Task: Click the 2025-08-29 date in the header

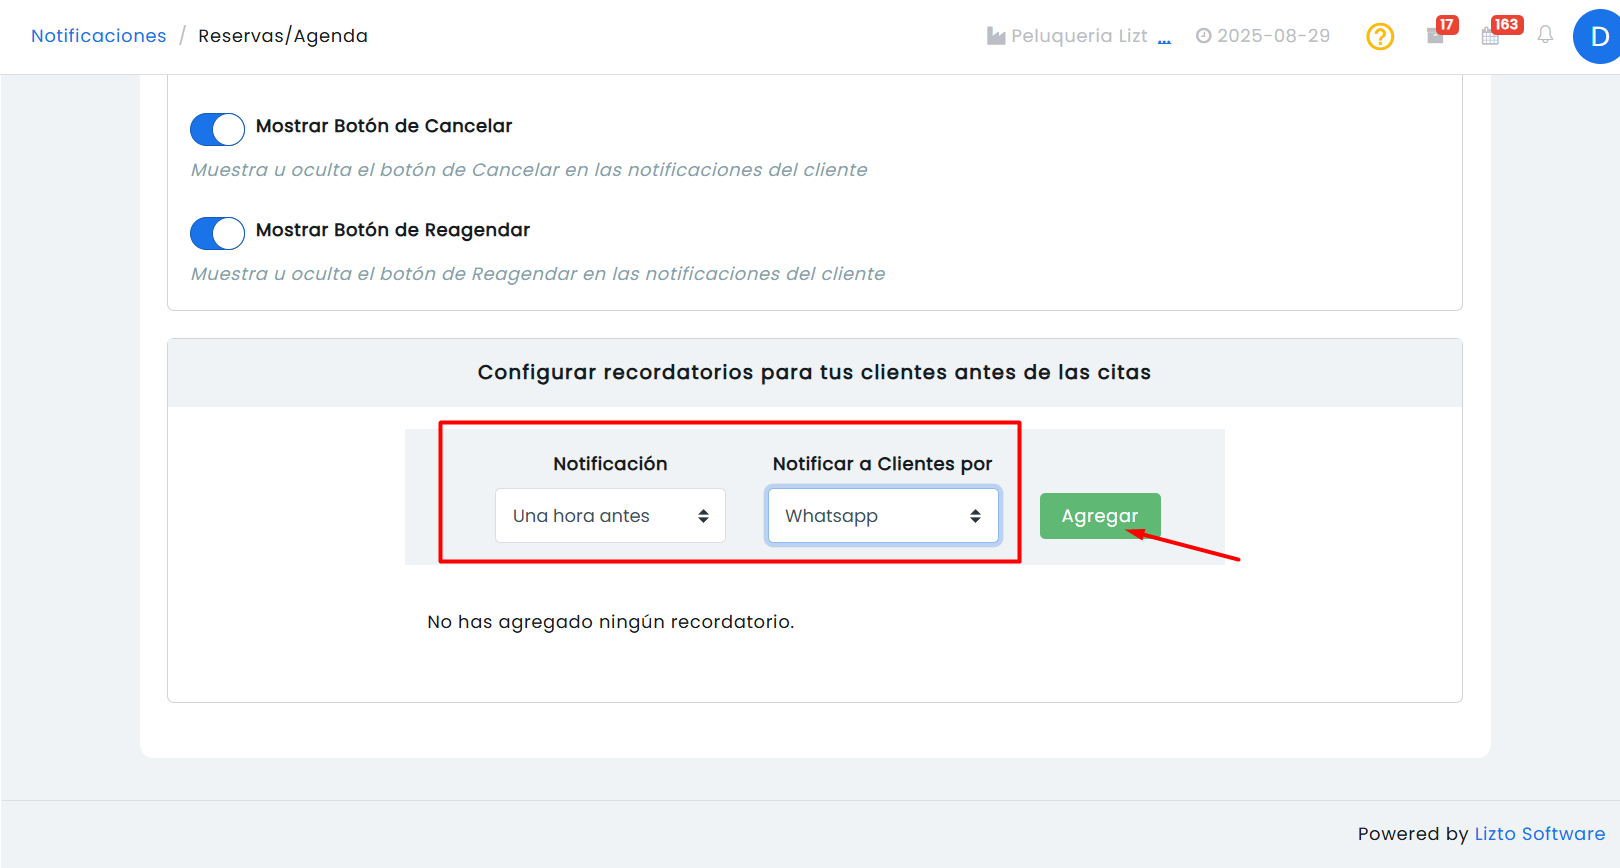Action: (1273, 36)
